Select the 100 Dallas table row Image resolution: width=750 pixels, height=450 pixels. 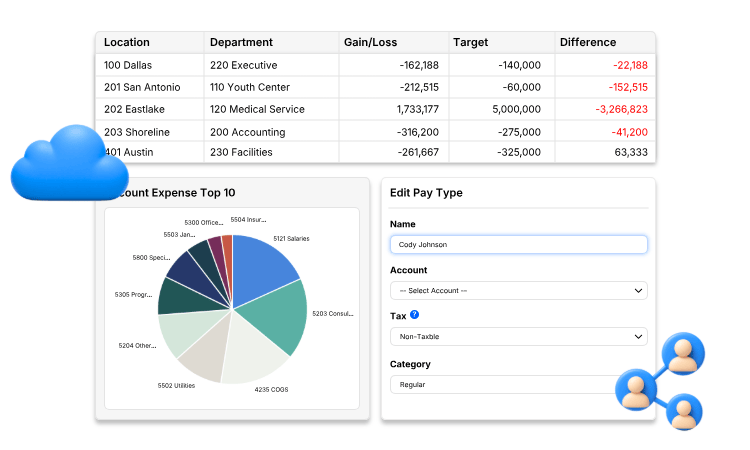coord(375,65)
